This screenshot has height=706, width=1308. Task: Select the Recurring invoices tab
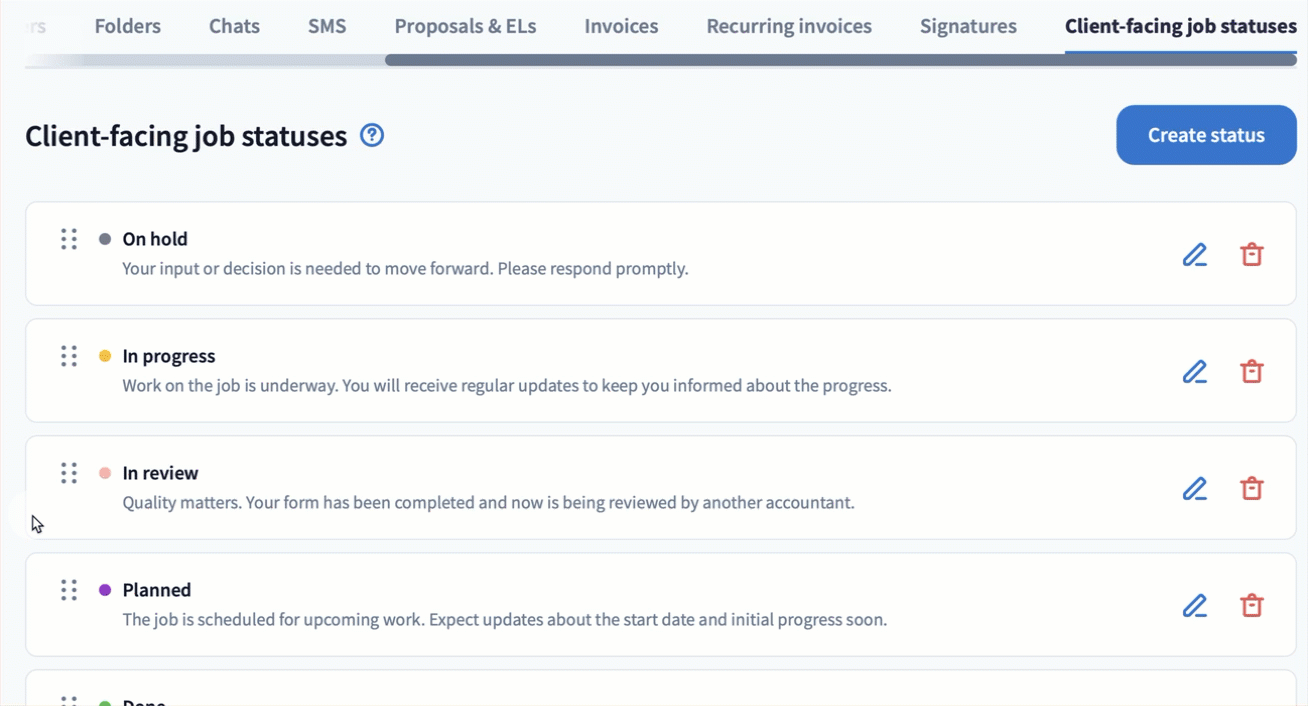pos(789,27)
